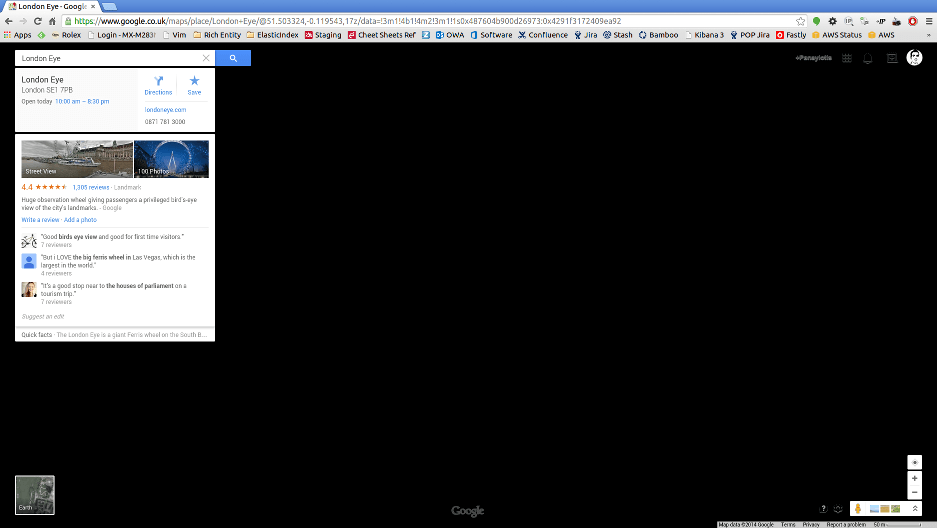Image resolution: width=937 pixels, height=528 pixels.
Task: Reload the page
Action: tap(37, 21)
